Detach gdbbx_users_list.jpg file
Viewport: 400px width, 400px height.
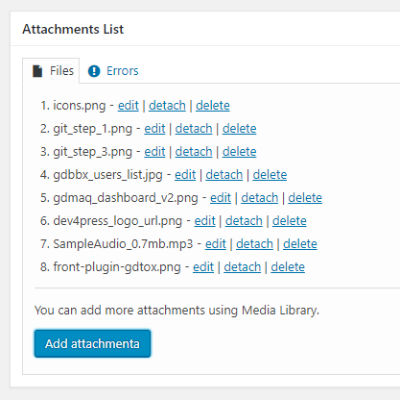224,175
